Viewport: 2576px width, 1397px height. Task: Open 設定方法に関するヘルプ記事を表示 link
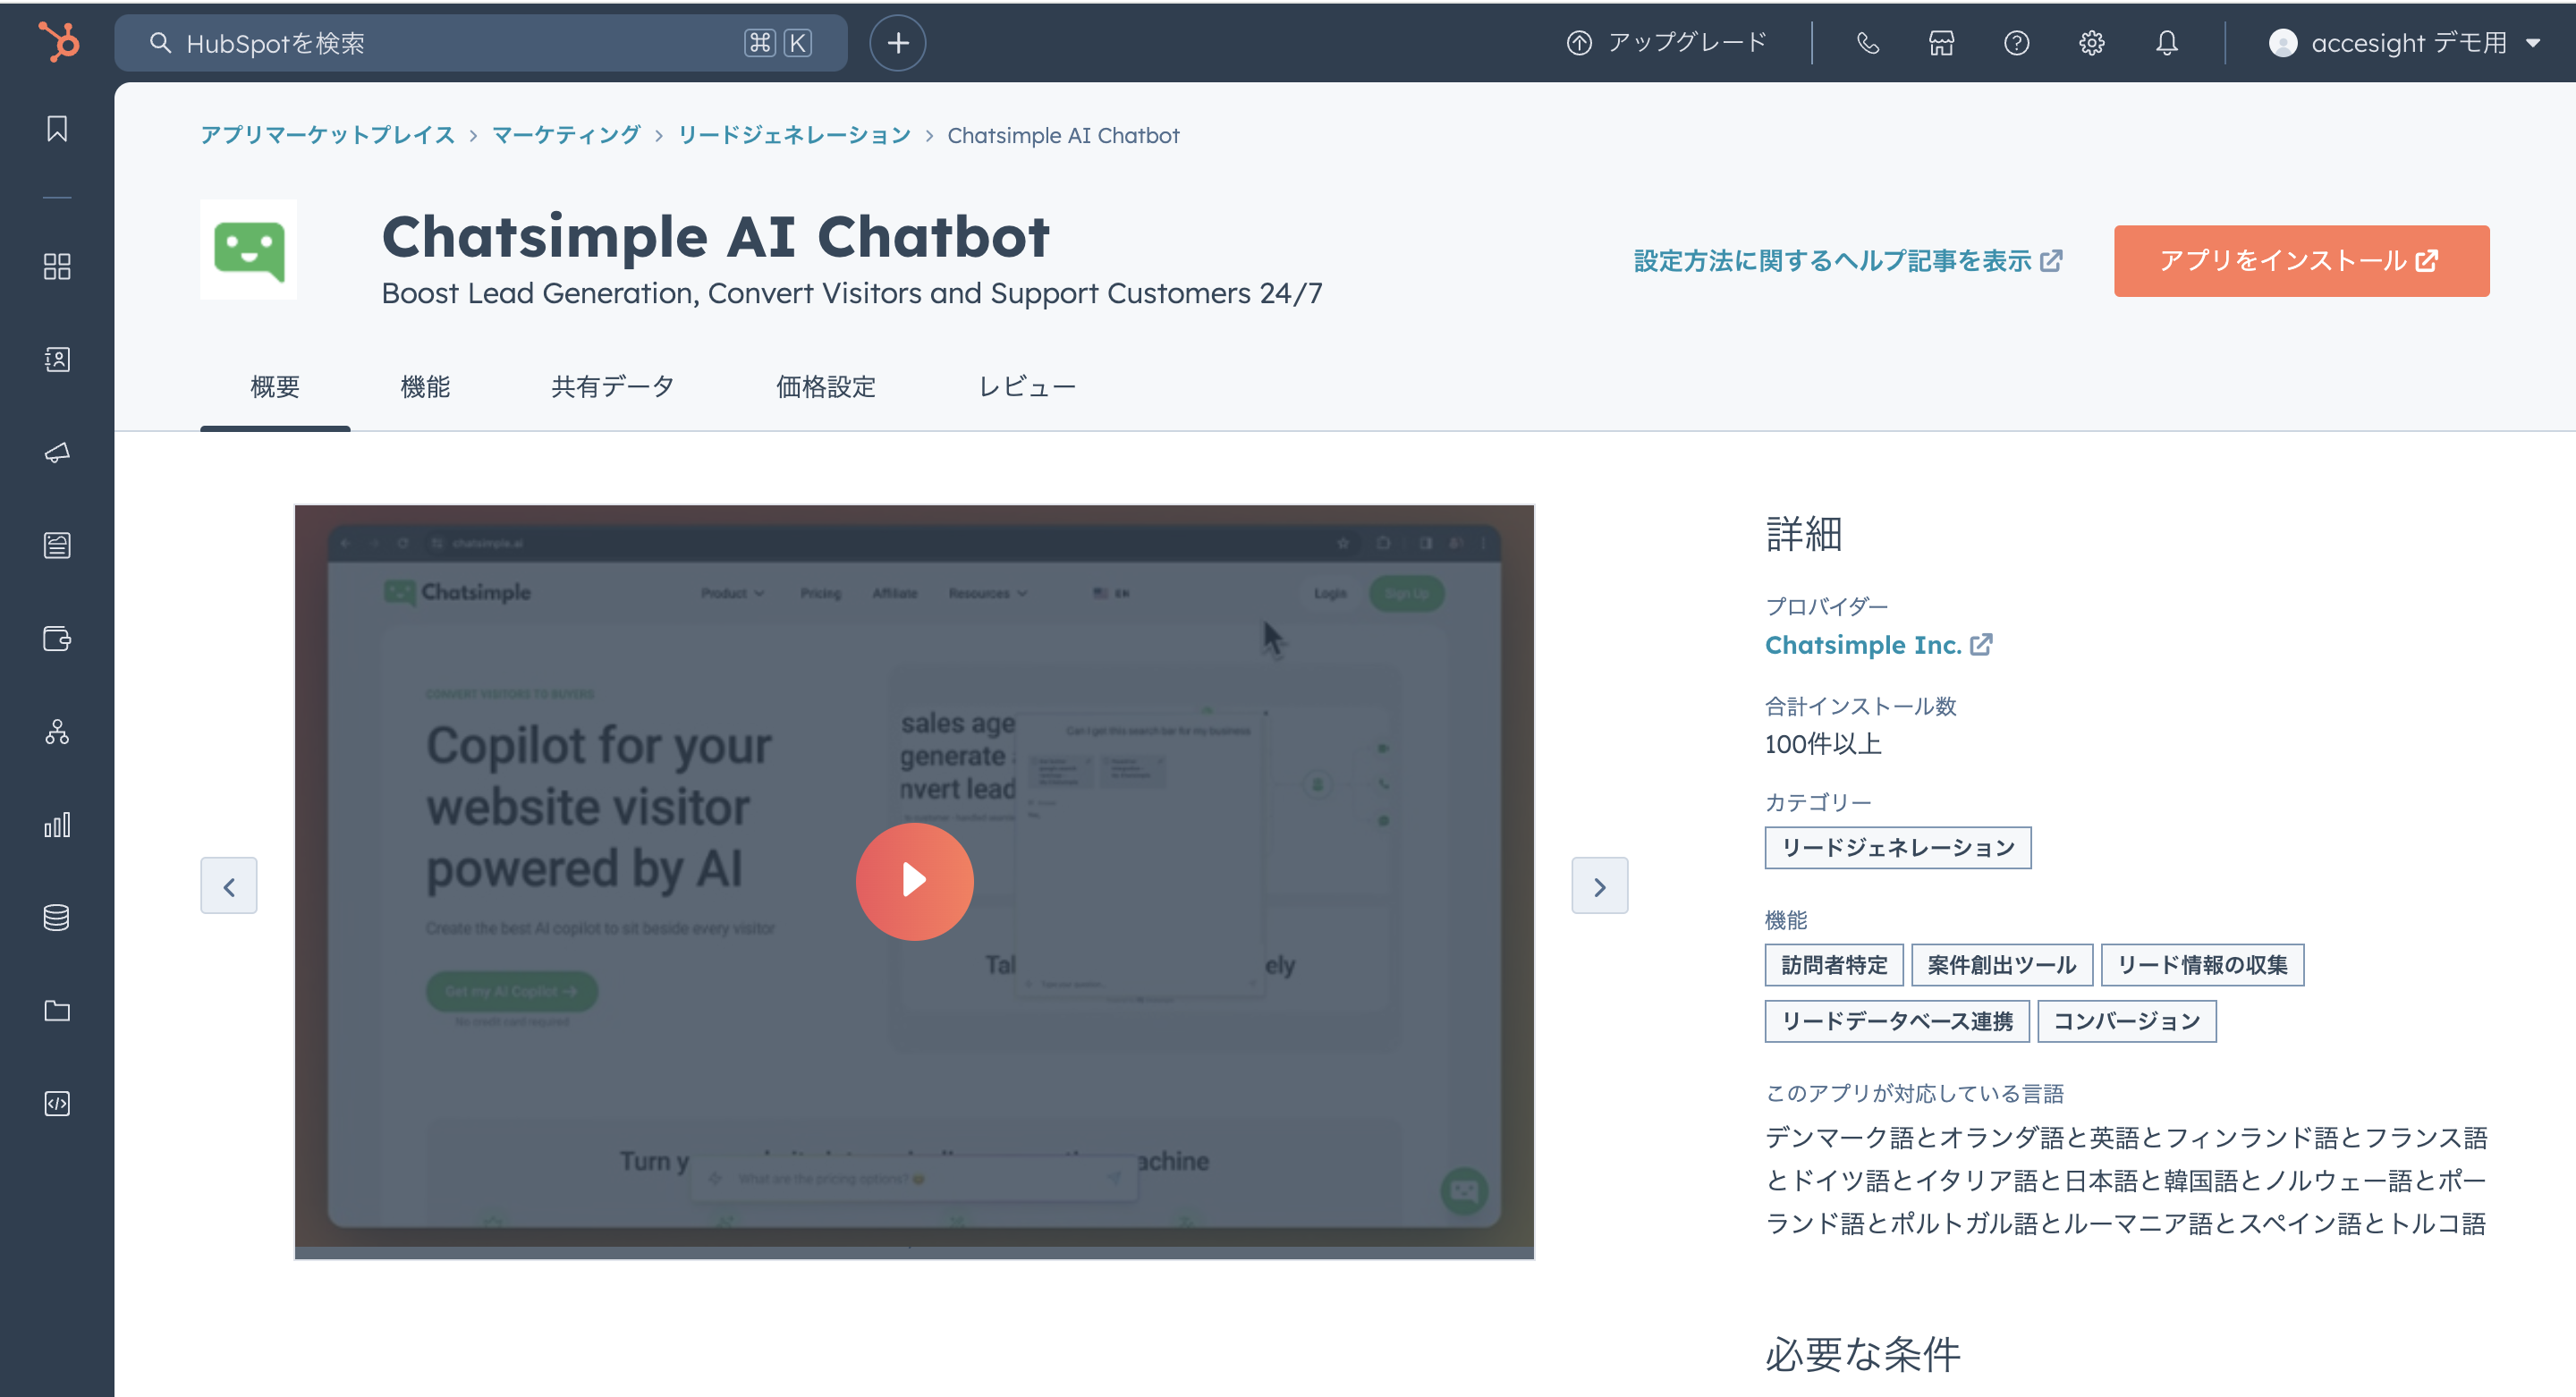coord(1847,261)
